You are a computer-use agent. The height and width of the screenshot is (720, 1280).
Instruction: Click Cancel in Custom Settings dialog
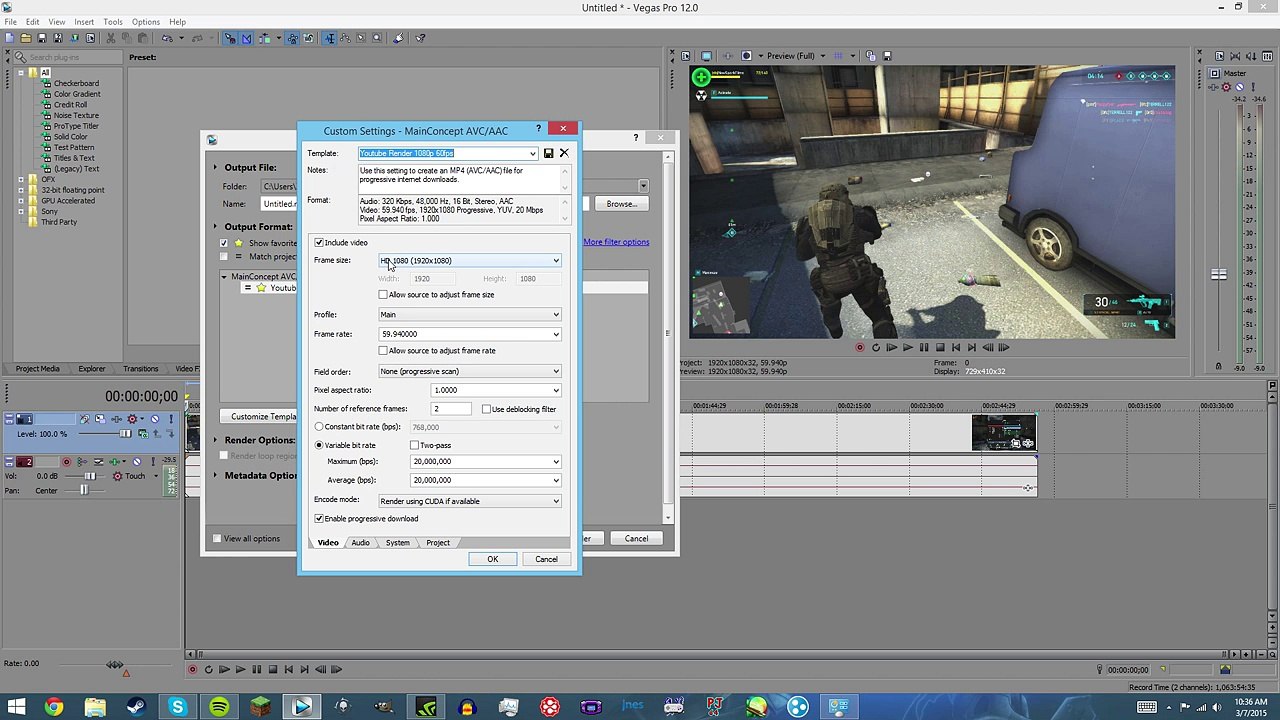click(546, 559)
